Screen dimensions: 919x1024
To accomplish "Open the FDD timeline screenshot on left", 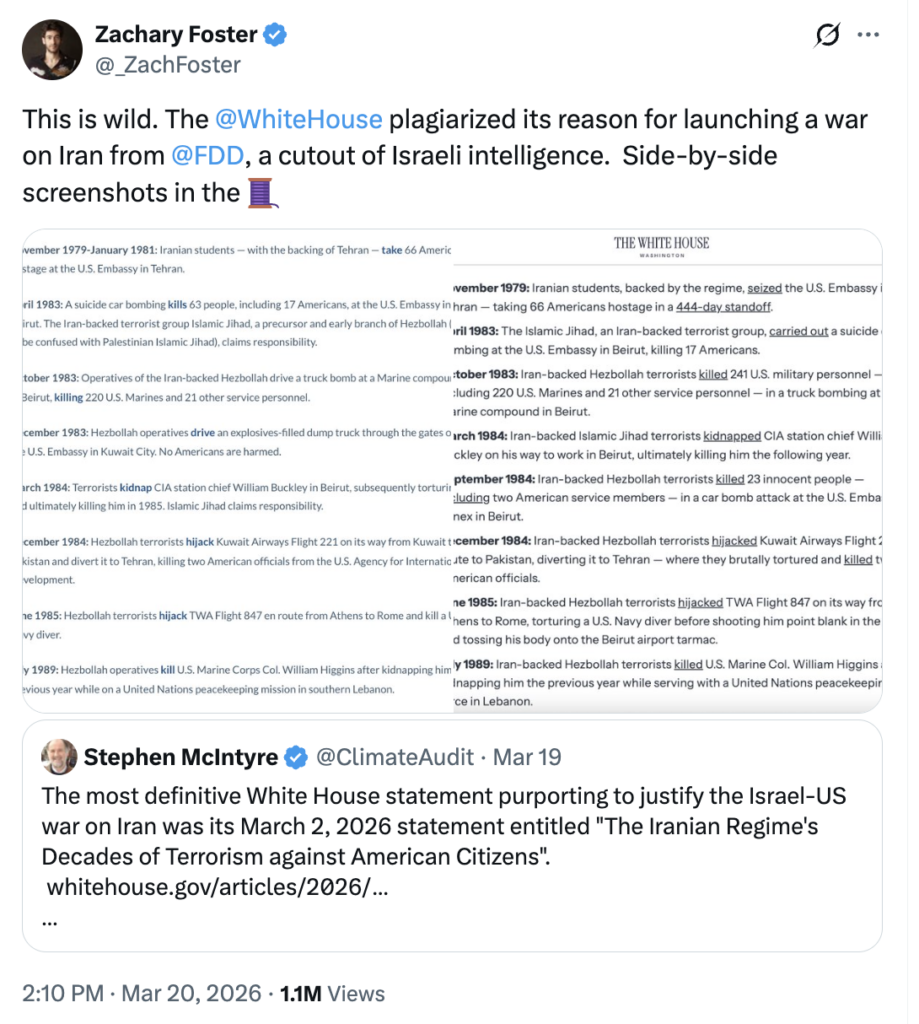I will (x=238, y=470).
